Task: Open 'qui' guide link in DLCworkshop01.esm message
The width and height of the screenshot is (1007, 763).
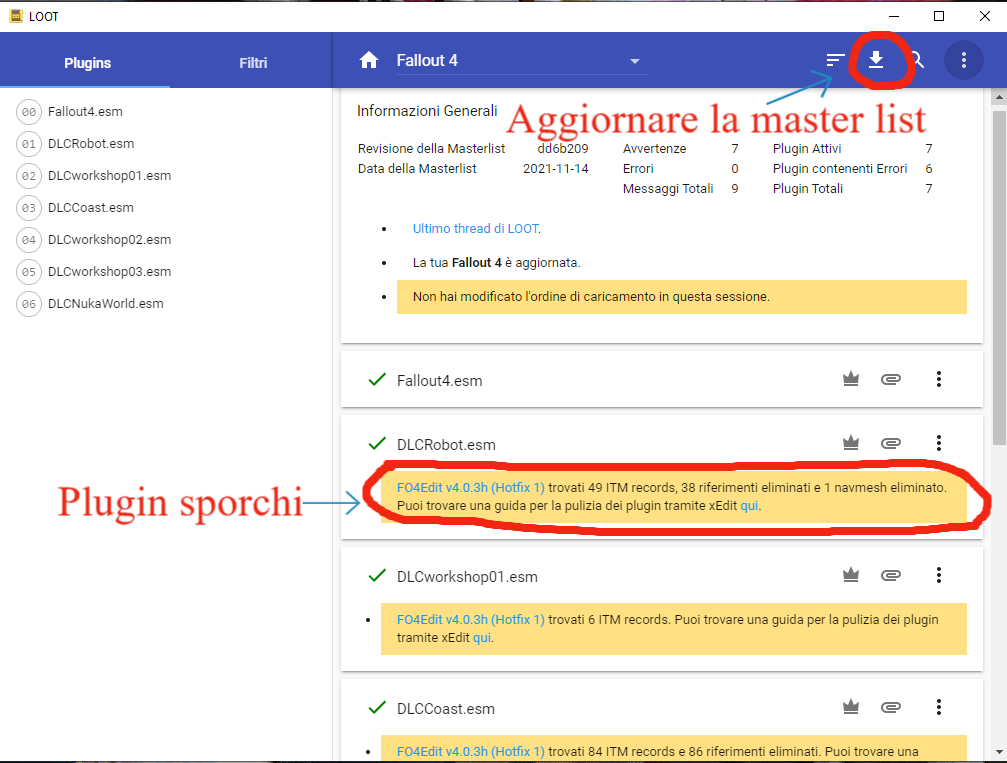Action: [482, 638]
